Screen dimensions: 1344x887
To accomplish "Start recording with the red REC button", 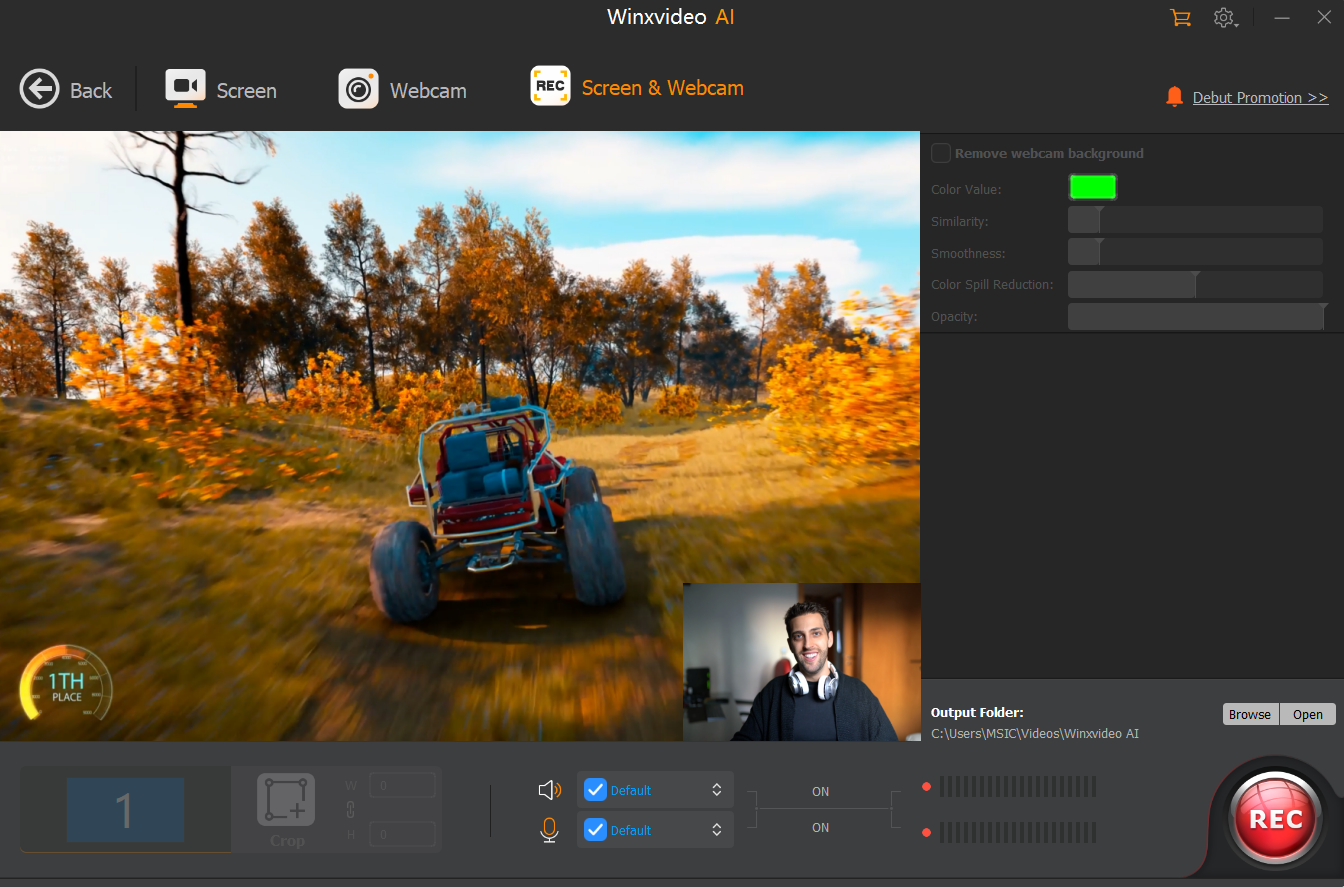I will click(1276, 819).
